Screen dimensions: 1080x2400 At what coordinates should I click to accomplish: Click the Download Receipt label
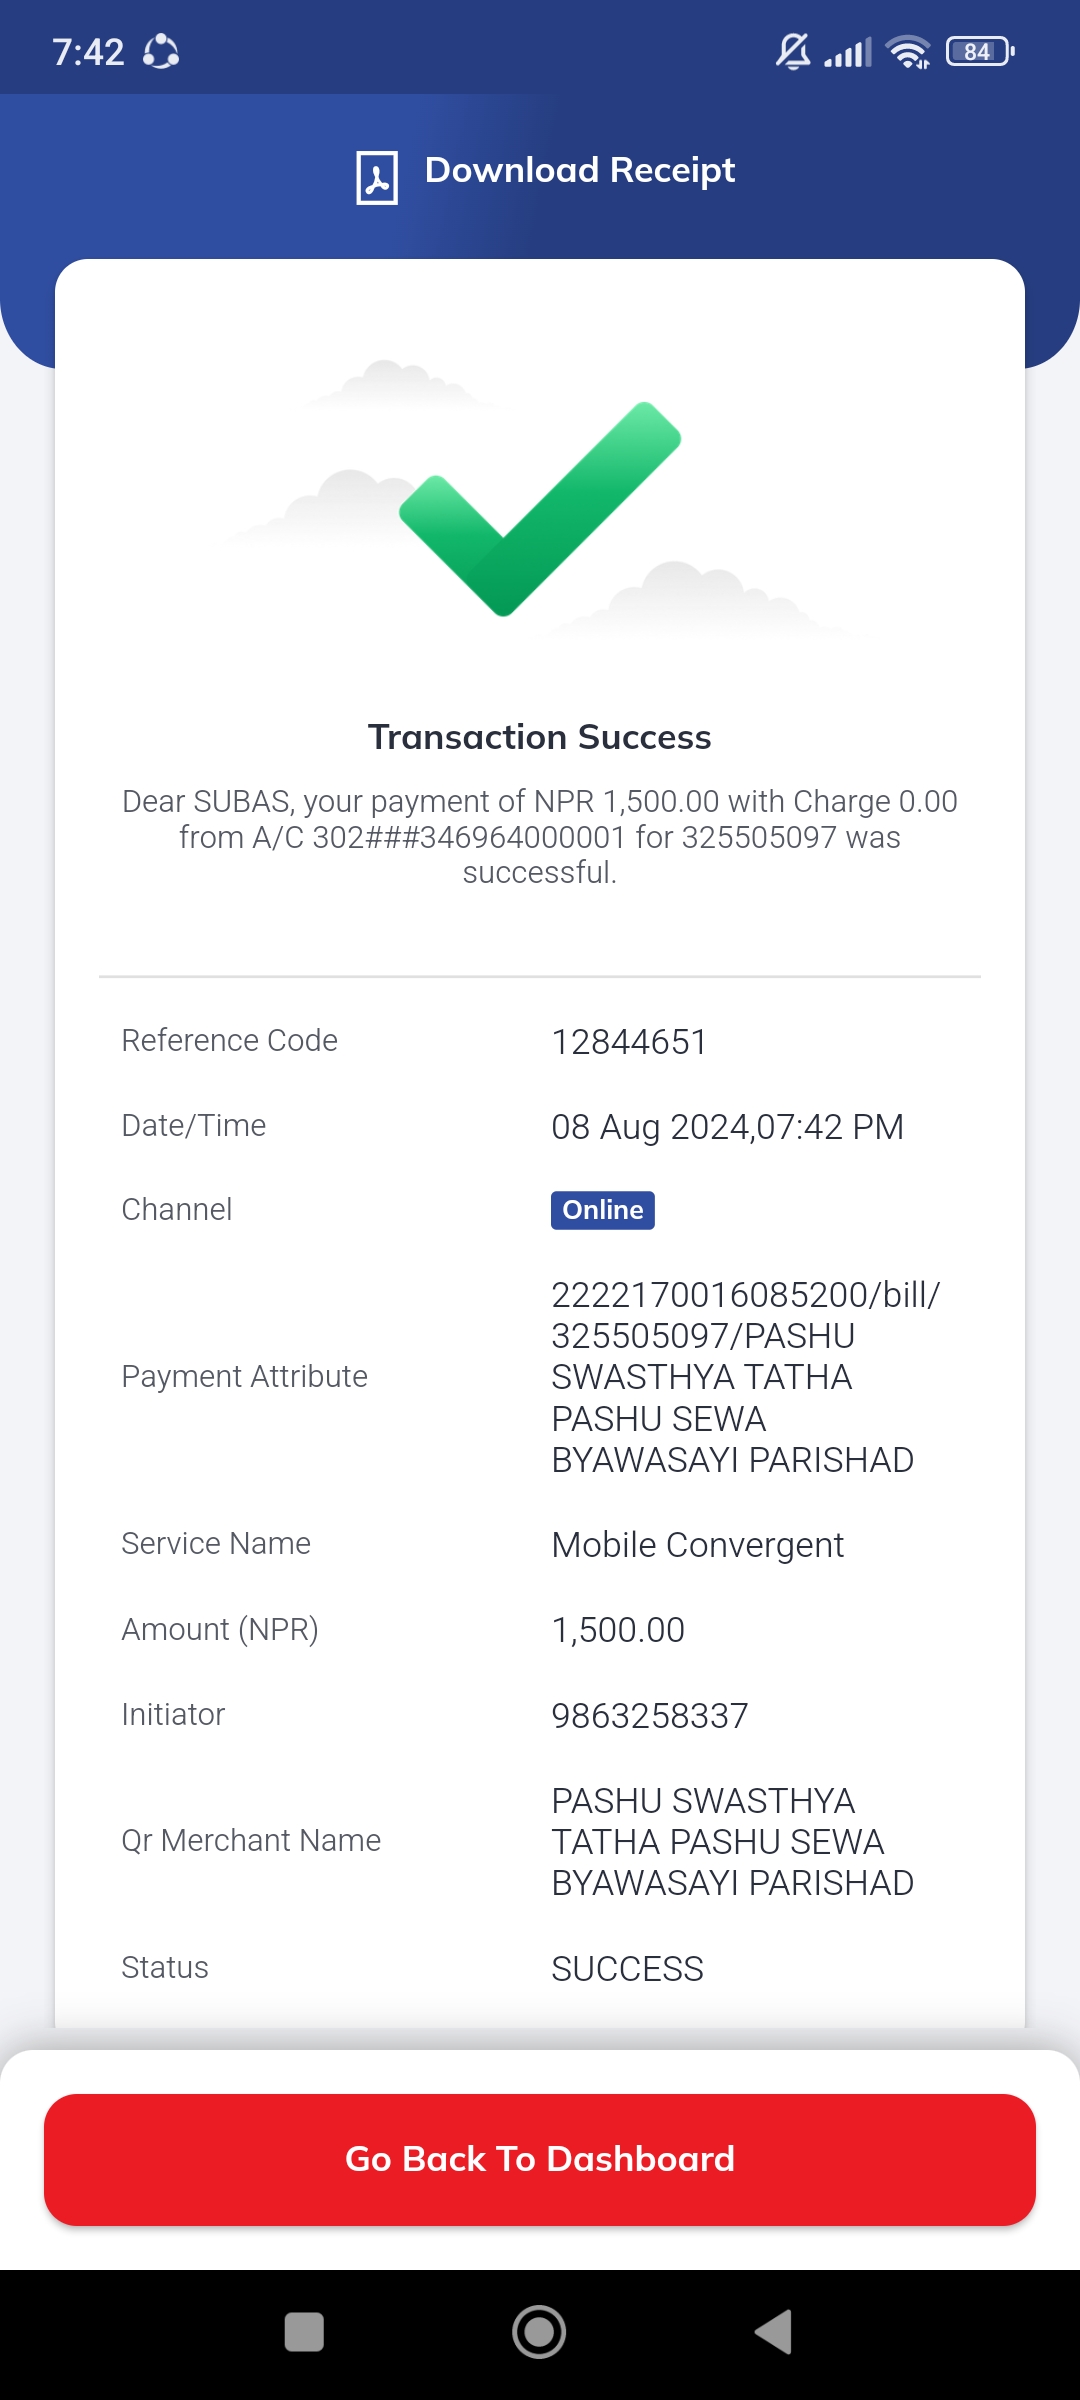click(579, 171)
